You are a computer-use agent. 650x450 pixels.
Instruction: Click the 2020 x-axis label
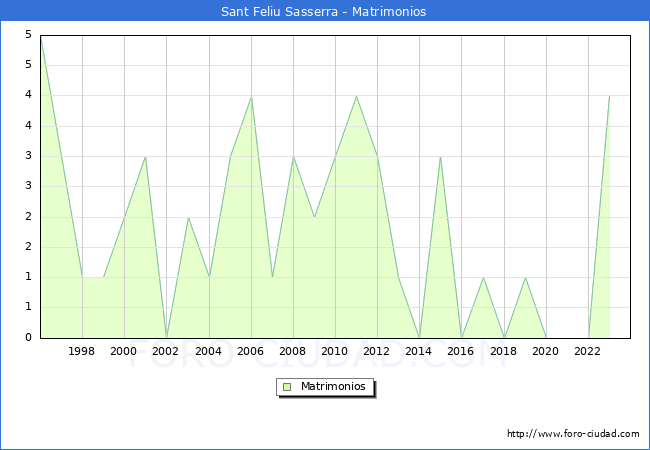pyautogui.click(x=546, y=351)
